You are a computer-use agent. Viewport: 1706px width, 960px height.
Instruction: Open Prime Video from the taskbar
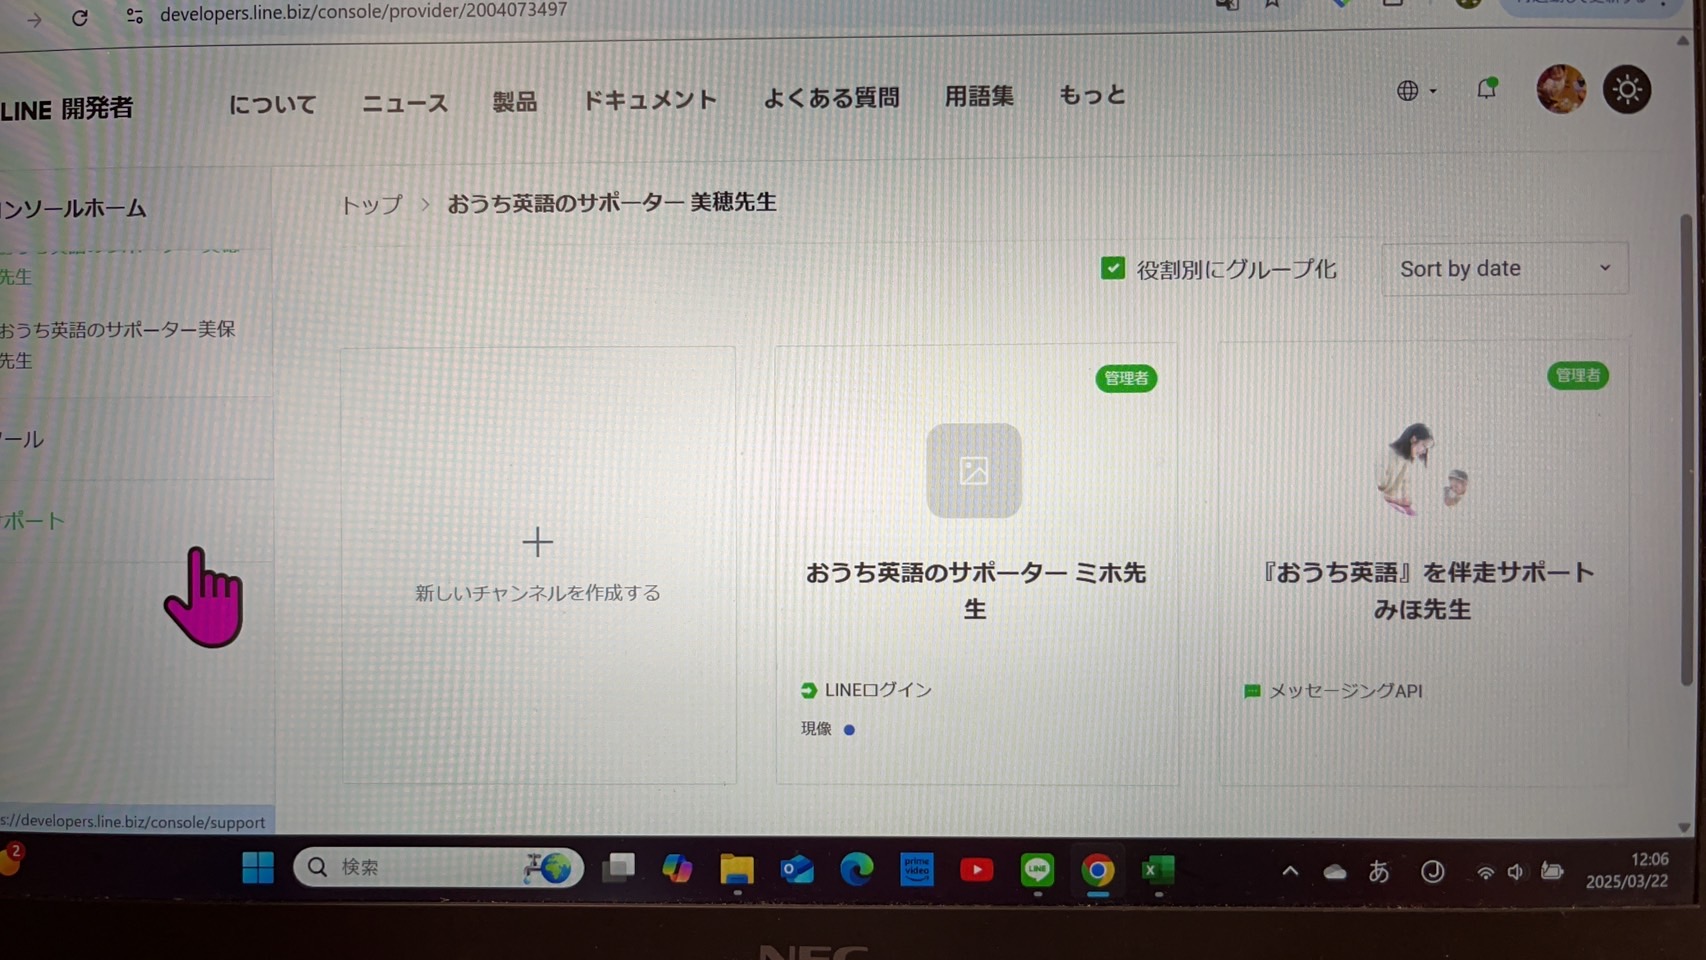point(917,869)
